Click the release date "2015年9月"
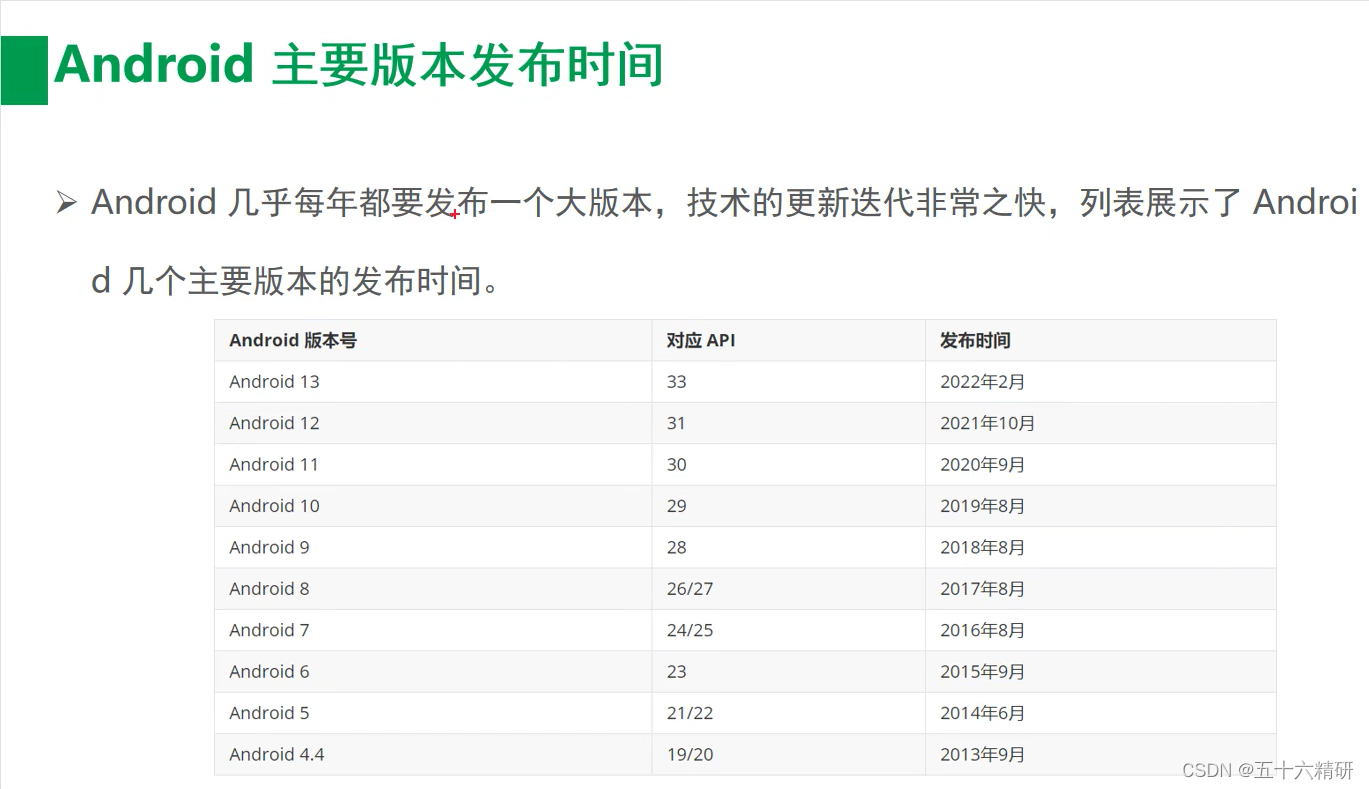This screenshot has width=1369, height=789. (x=983, y=672)
